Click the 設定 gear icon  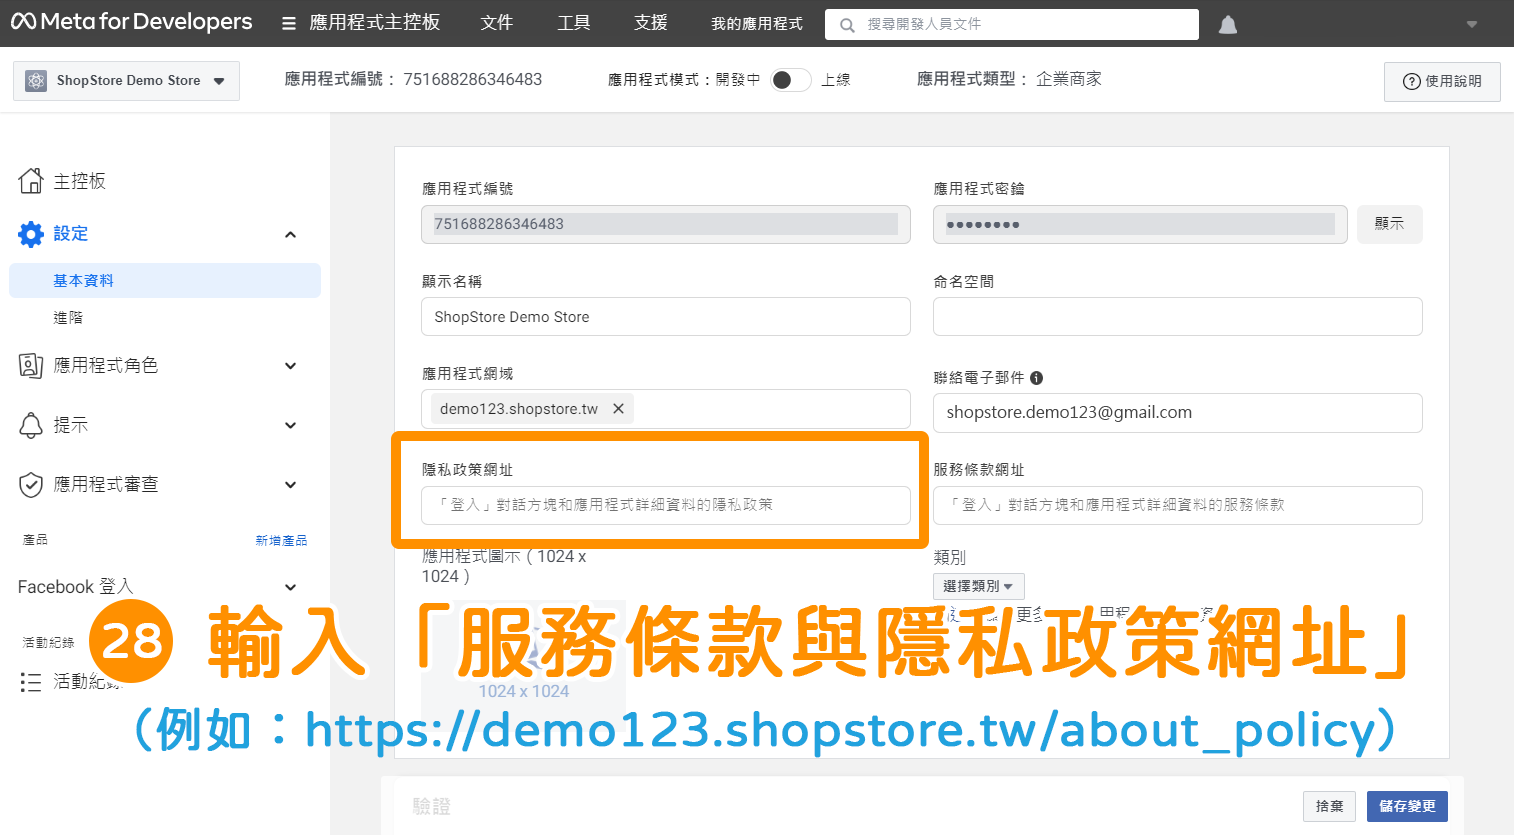click(31, 234)
